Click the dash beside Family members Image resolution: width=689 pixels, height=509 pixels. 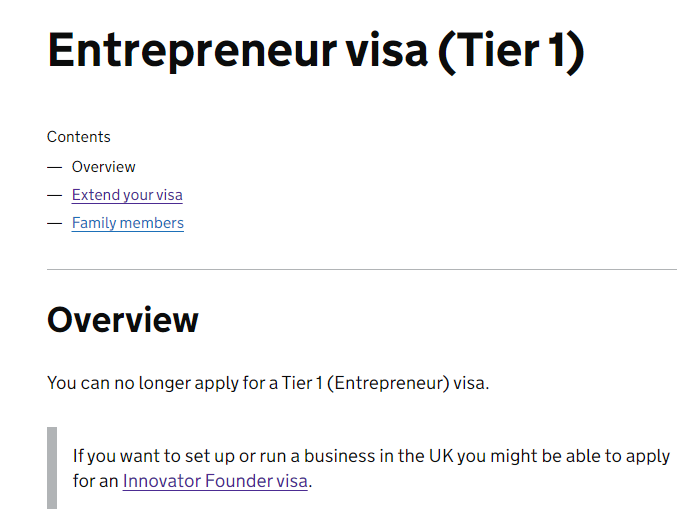[54, 223]
